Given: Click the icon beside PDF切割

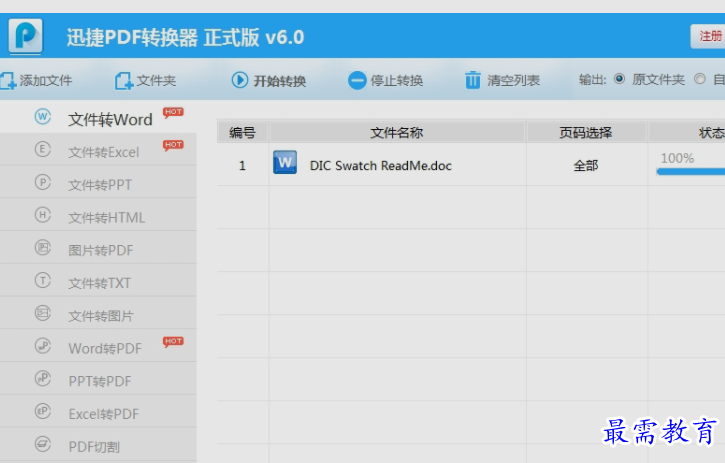Looking at the screenshot, I should click(43, 444).
